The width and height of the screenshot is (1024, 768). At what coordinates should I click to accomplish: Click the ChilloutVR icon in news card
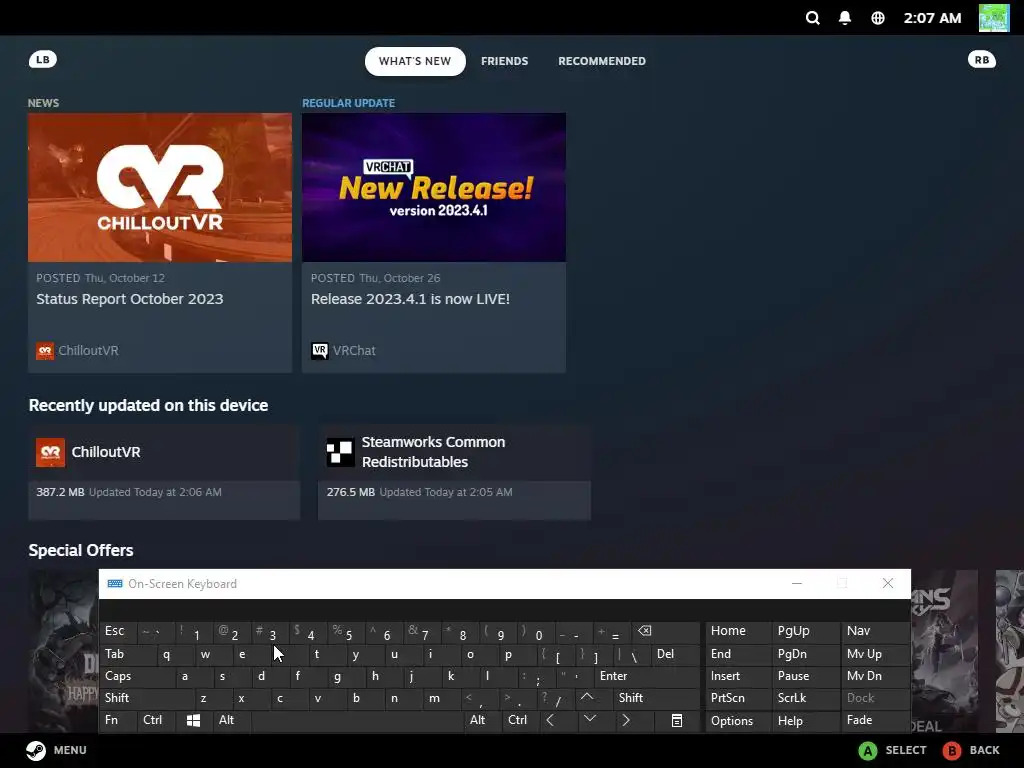click(44, 351)
